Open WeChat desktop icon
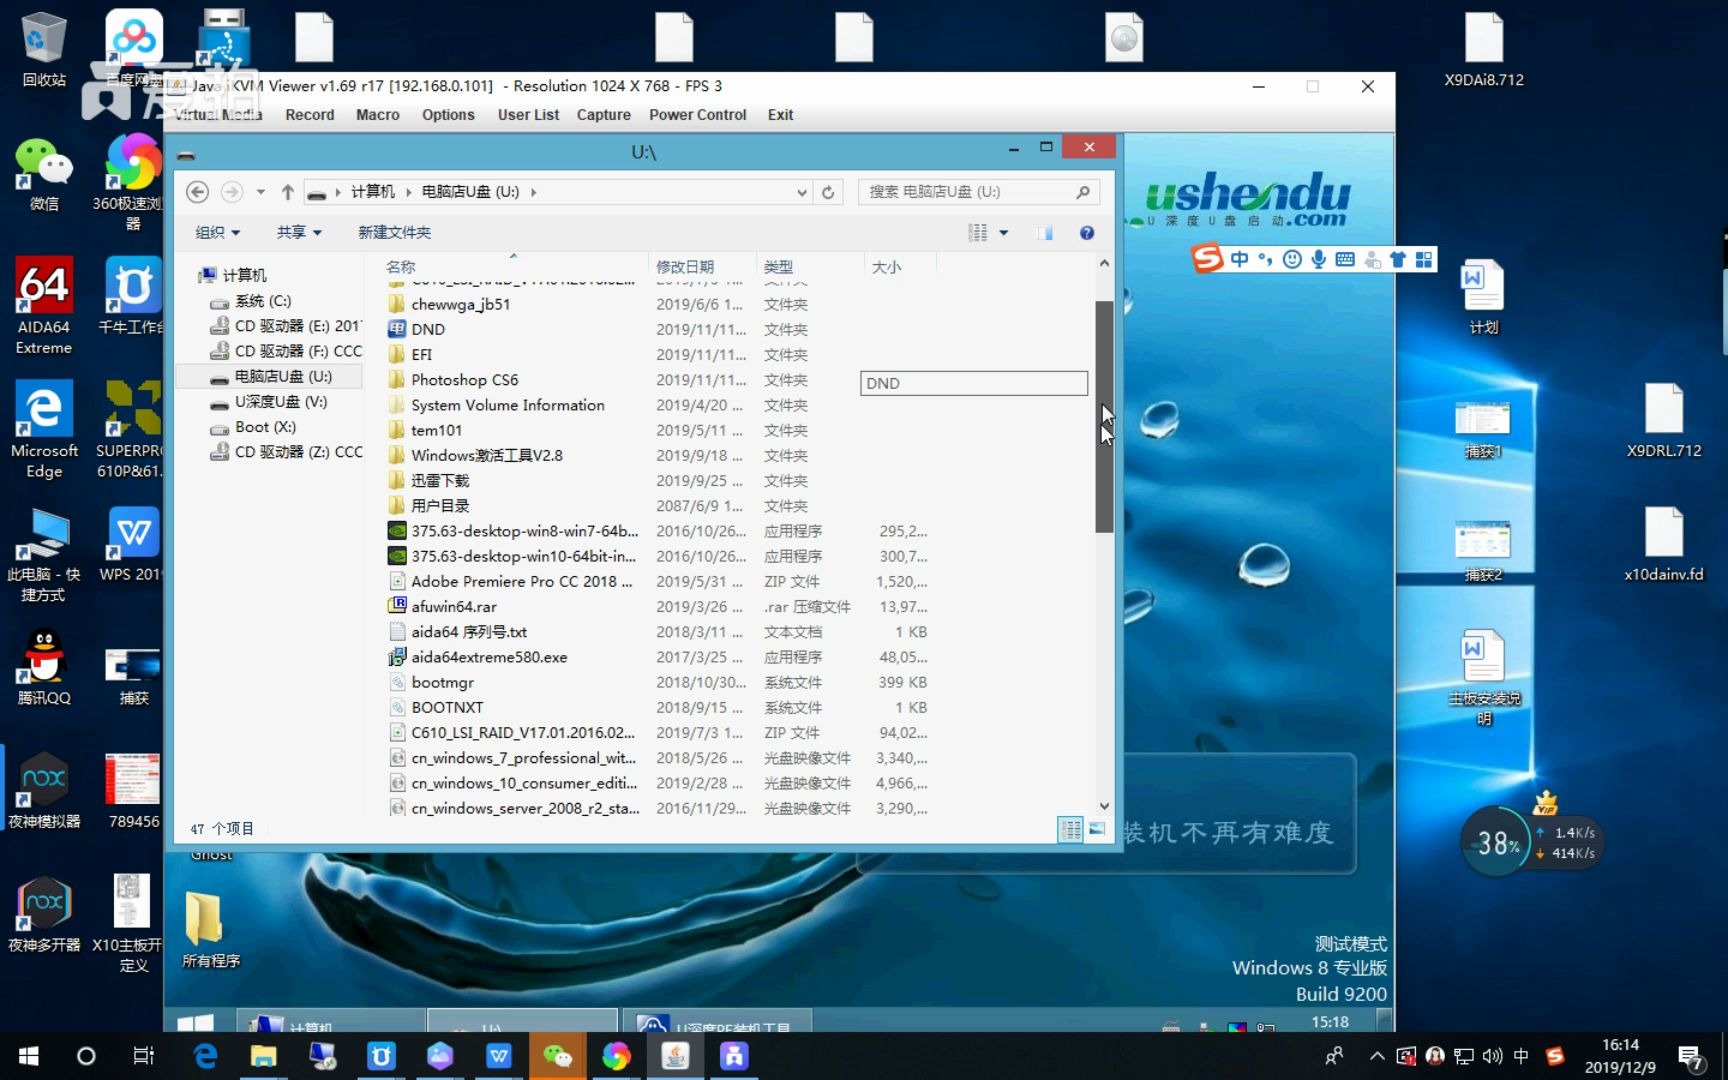 pyautogui.click(x=44, y=174)
